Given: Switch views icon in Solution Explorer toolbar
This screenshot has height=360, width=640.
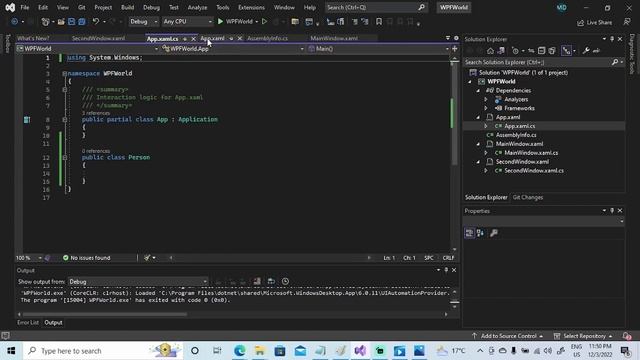Looking at the screenshot, I should 501,51.
